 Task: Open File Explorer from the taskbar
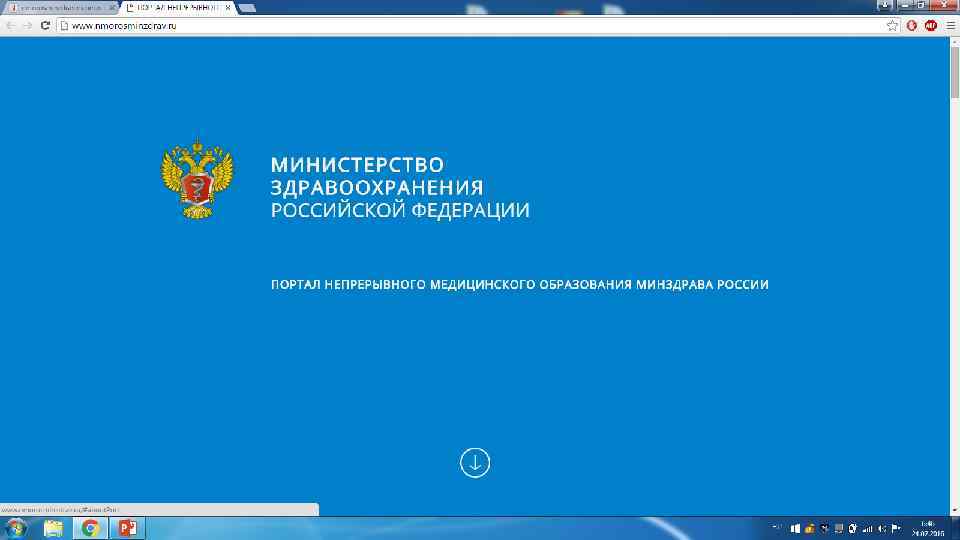(53, 528)
